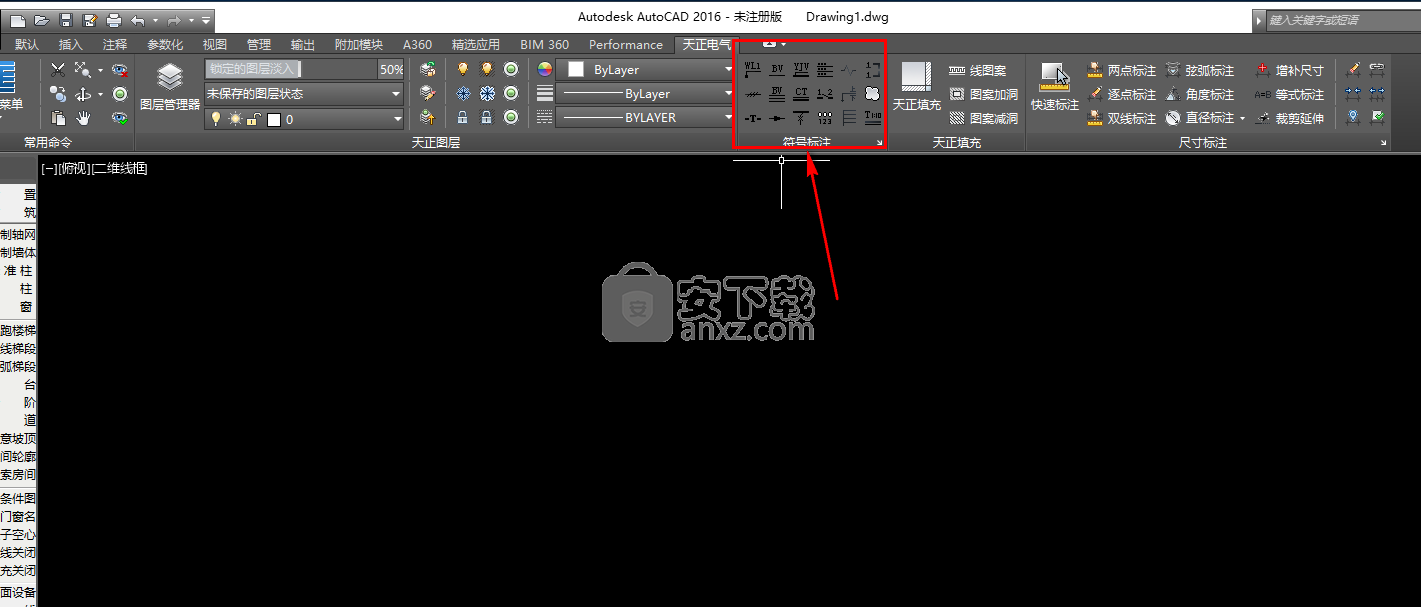Click the keyword search input field
Screen dimensions: 1421x607
point(1344,20)
